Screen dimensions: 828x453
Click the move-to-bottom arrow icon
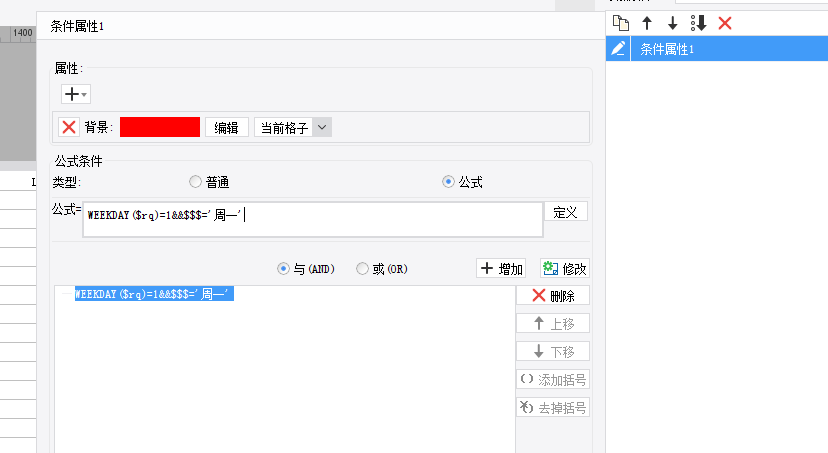click(699, 23)
